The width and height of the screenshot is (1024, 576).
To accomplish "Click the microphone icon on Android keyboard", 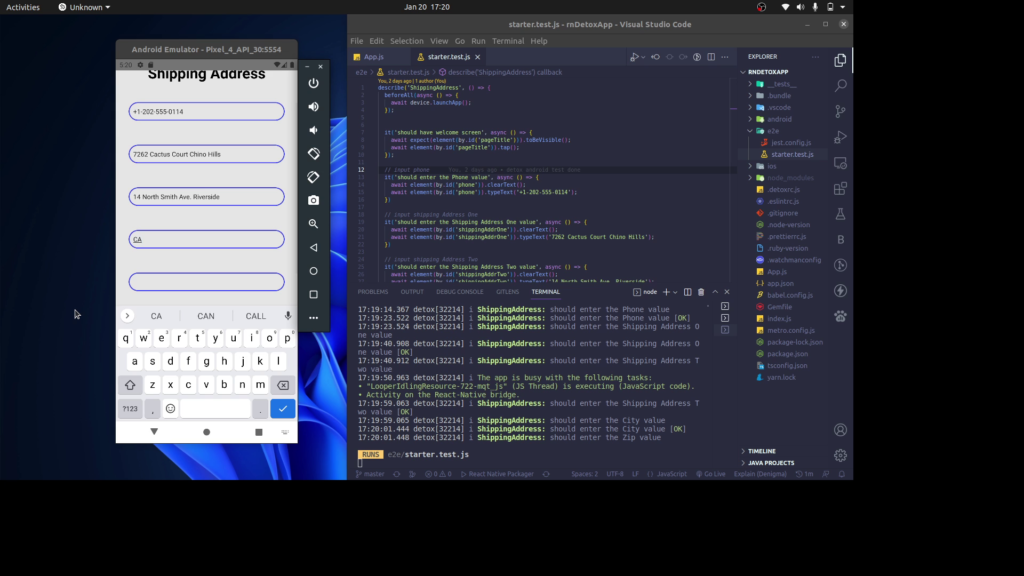I will 287,316.
